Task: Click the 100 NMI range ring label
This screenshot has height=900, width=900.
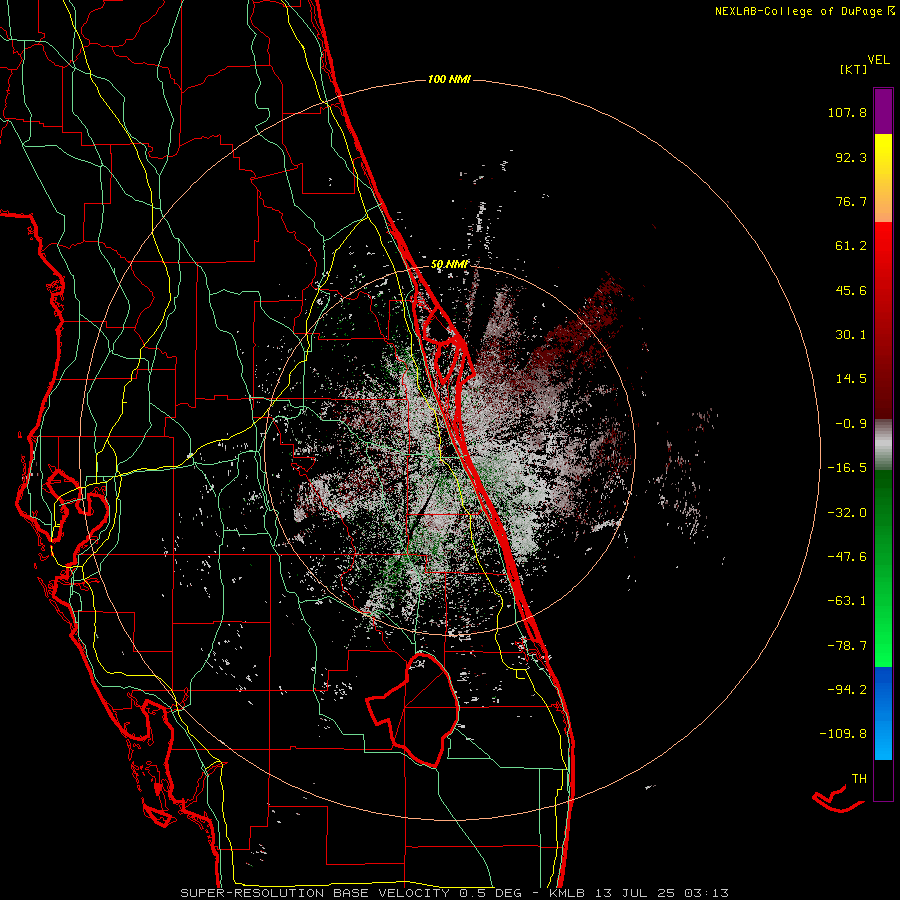Action: (449, 79)
